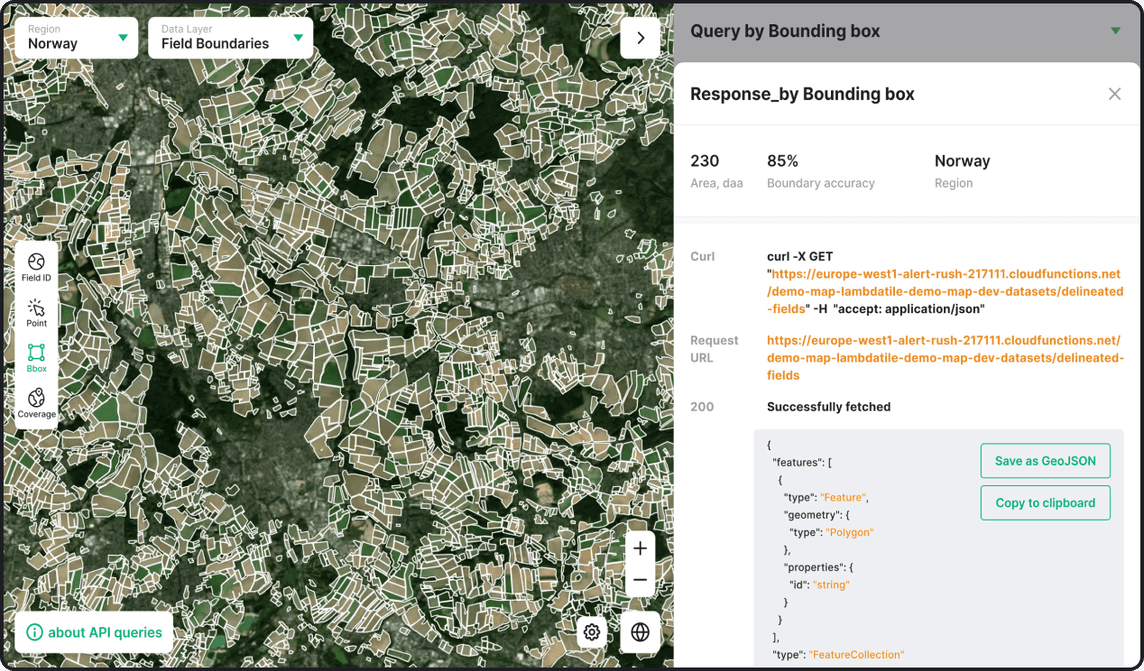The width and height of the screenshot is (1144, 671).
Task: Select the Field ID query tool
Action: coord(36,267)
